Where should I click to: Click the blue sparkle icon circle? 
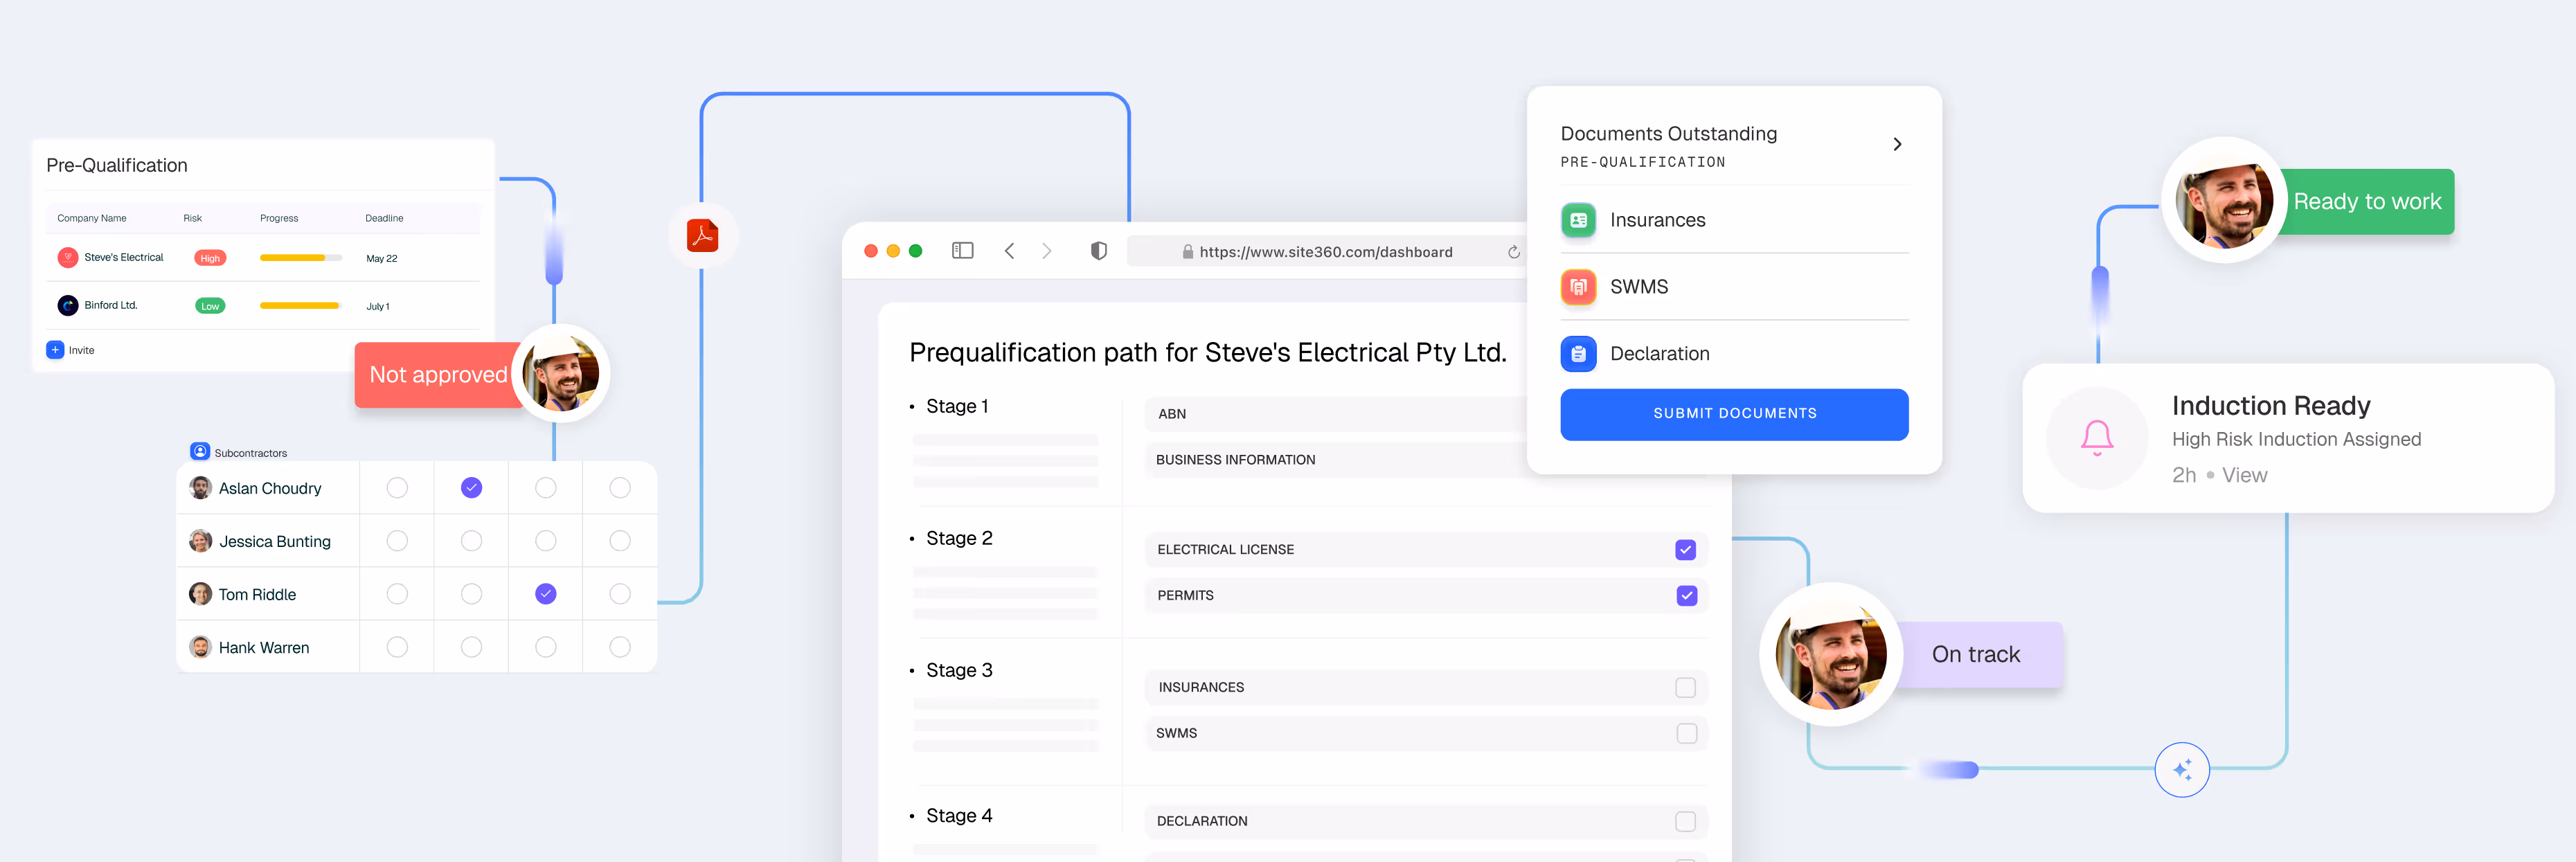point(2181,769)
